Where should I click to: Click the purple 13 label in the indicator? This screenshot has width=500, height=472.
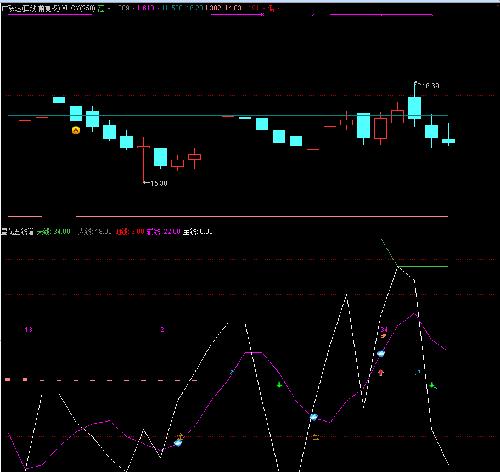pos(28,330)
